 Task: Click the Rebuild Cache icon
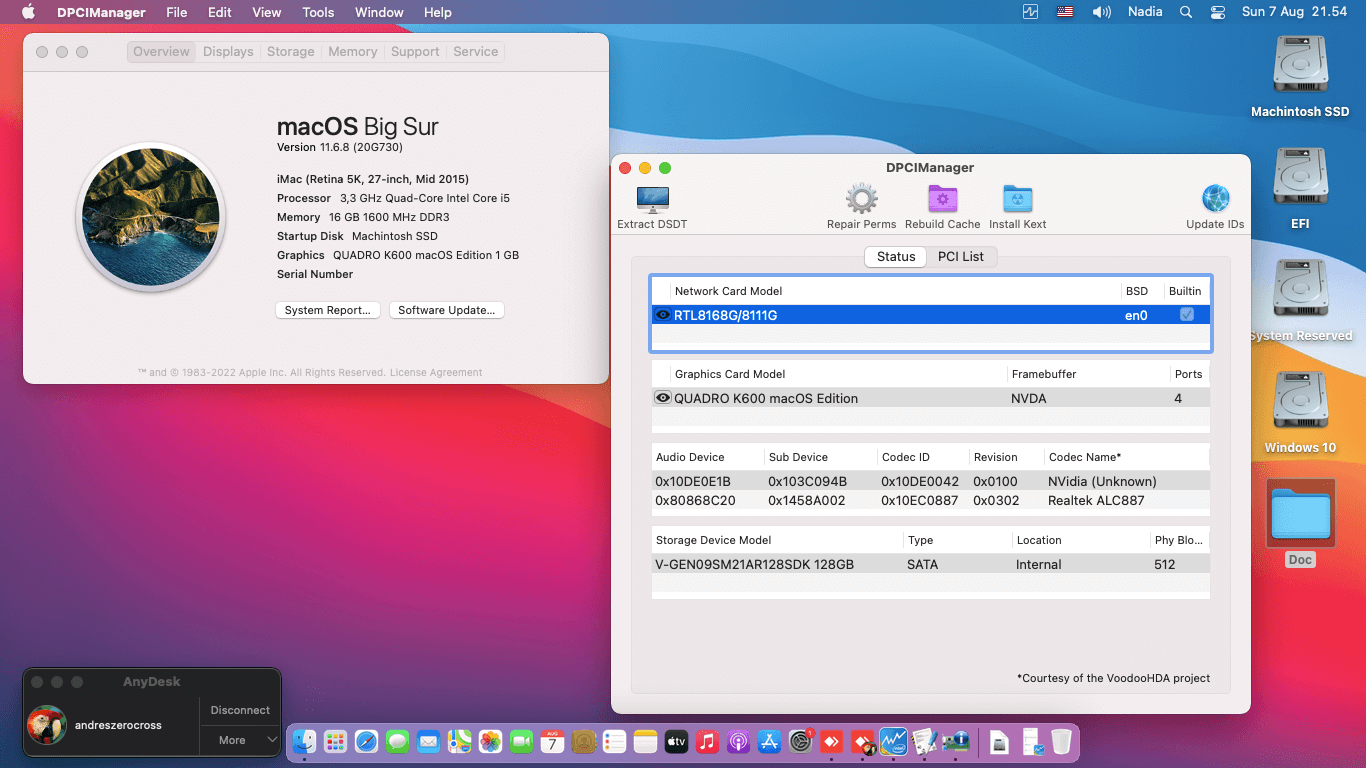(x=941, y=198)
